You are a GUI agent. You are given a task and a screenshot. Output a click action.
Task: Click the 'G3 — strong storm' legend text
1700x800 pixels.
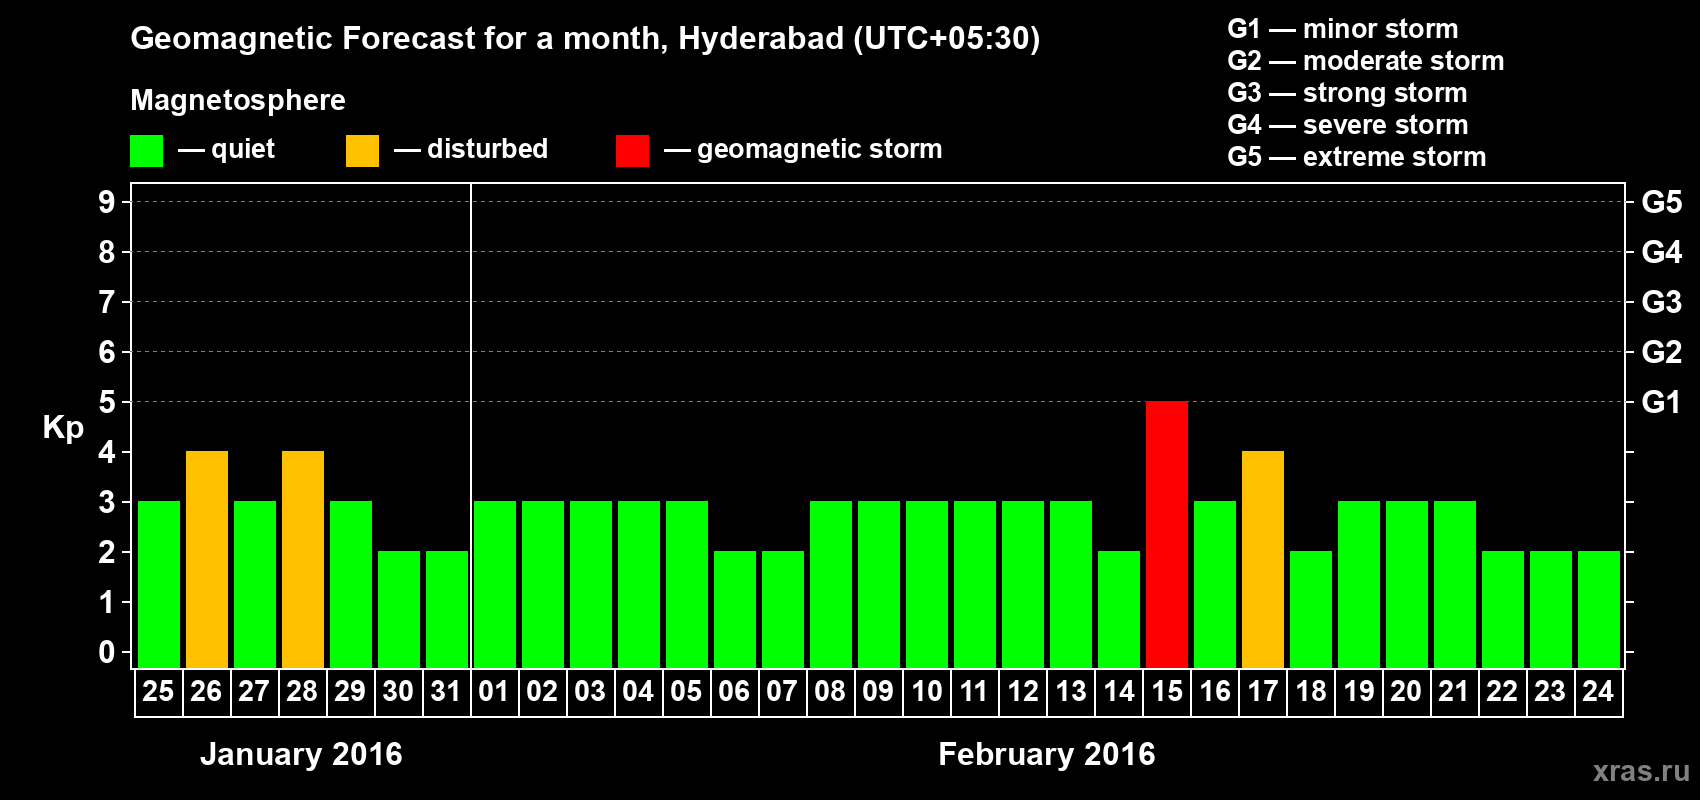[1348, 93]
